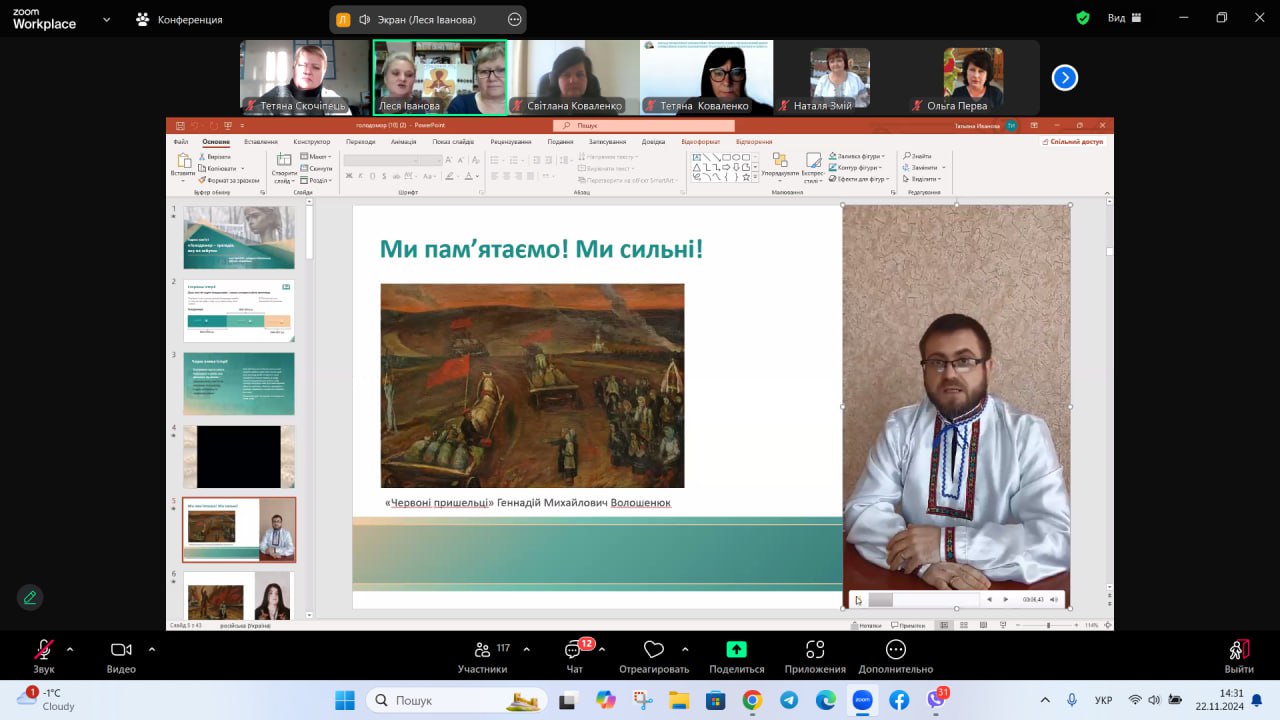Click Створити слайд new slide icon

point(283,161)
